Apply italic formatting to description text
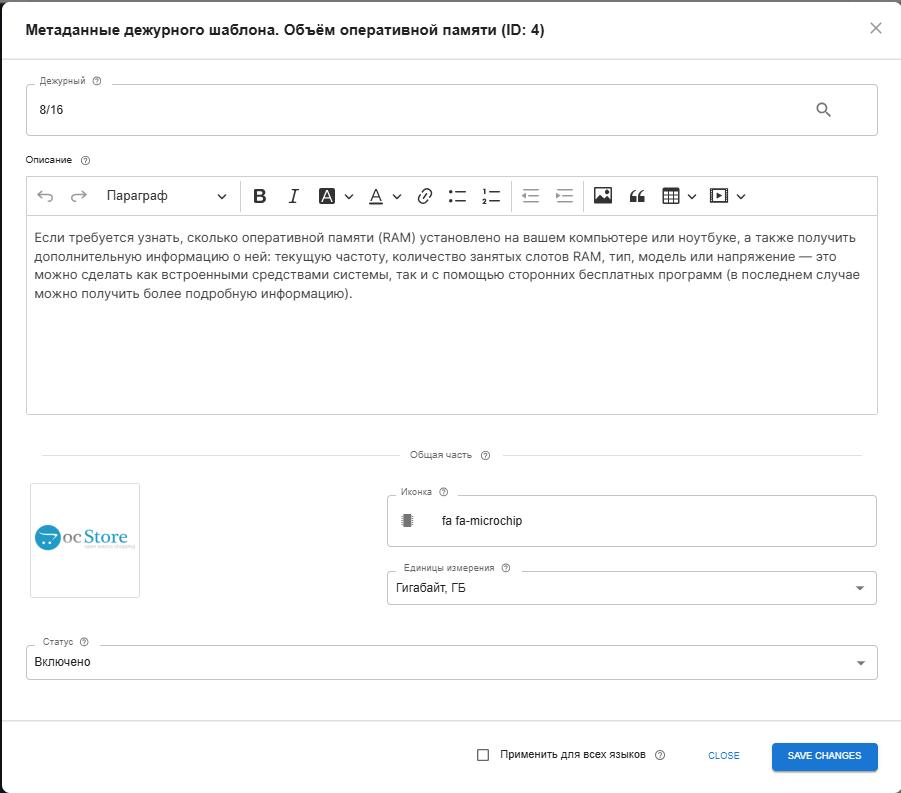Image resolution: width=901 pixels, height=793 pixels. (x=293, y=196)
